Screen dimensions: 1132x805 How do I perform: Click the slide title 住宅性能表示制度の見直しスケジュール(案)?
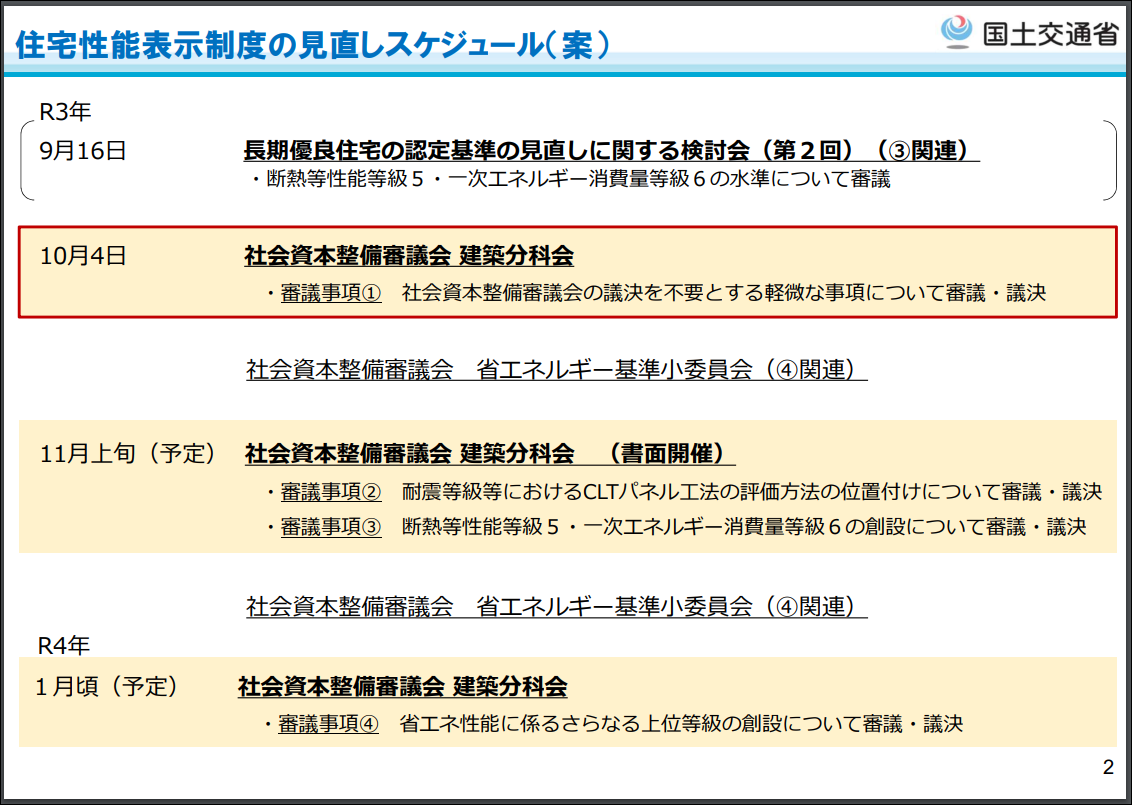click(313, 45)
